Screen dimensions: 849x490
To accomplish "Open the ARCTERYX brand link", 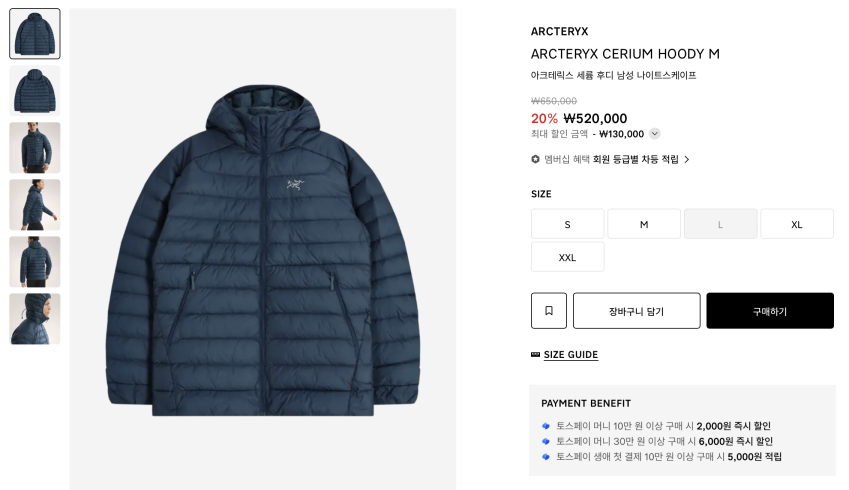I will point(559,31).
